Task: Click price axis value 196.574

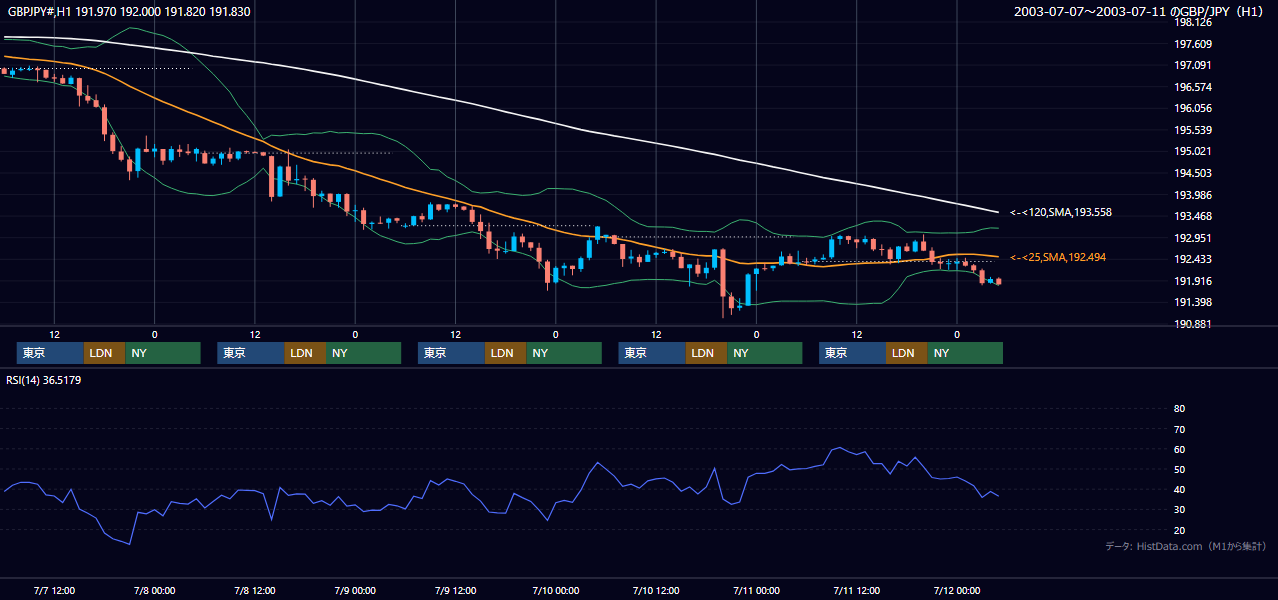Action: coord(1194,87)
